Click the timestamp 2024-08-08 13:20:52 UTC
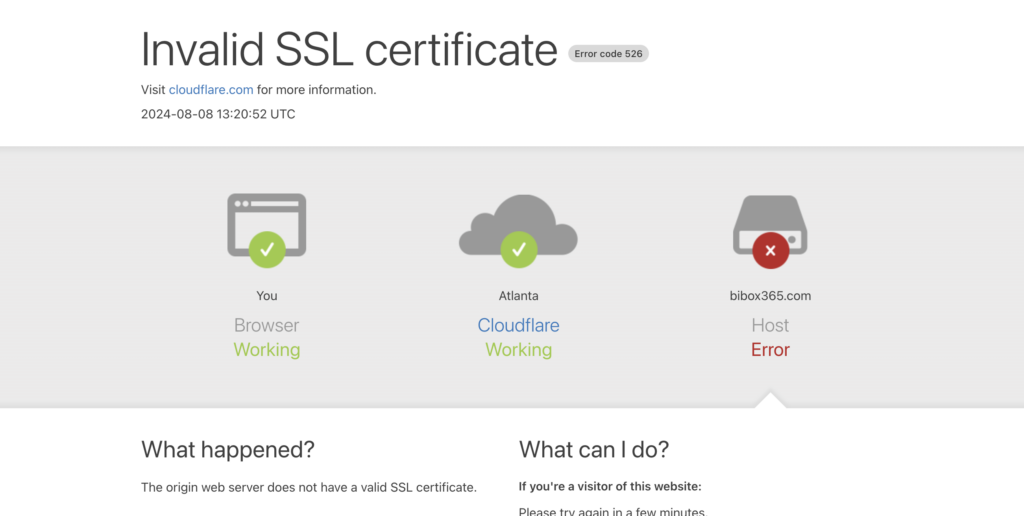This screenshot has width=1024, height=516. click(x=218, y=114)
